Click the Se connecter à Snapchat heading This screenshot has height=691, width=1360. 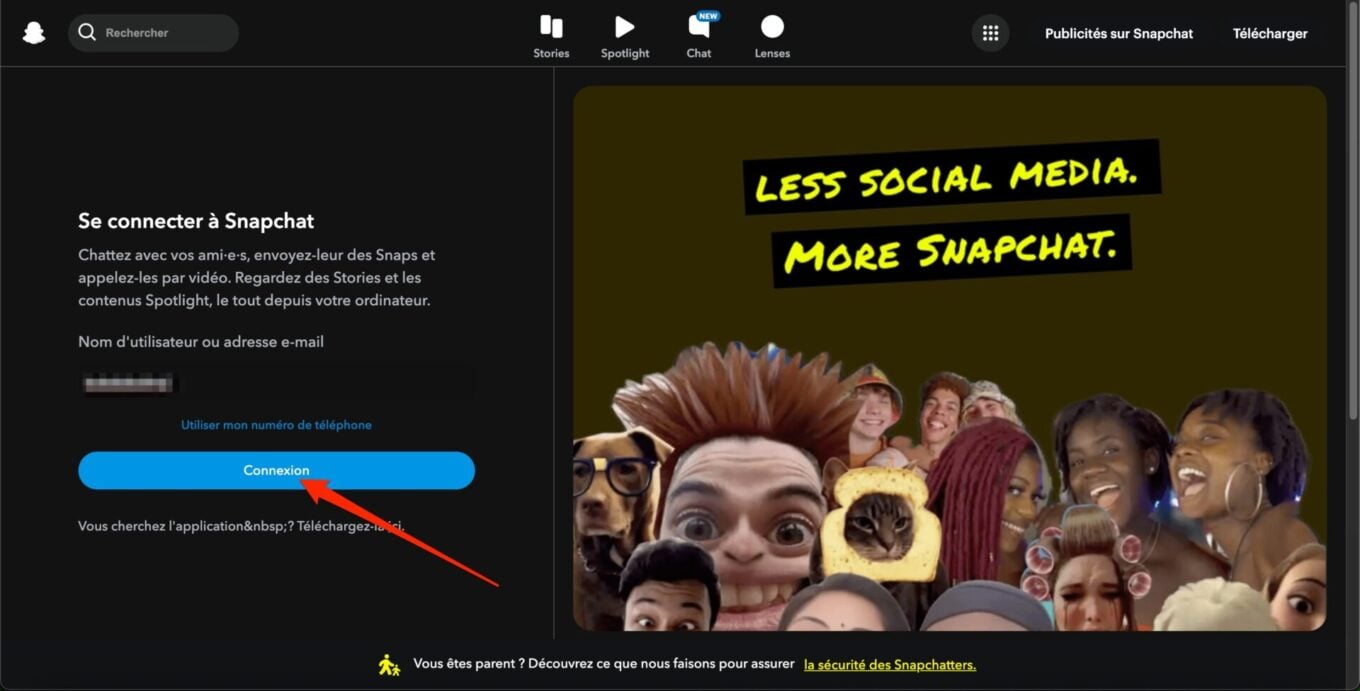coord(196,221)
